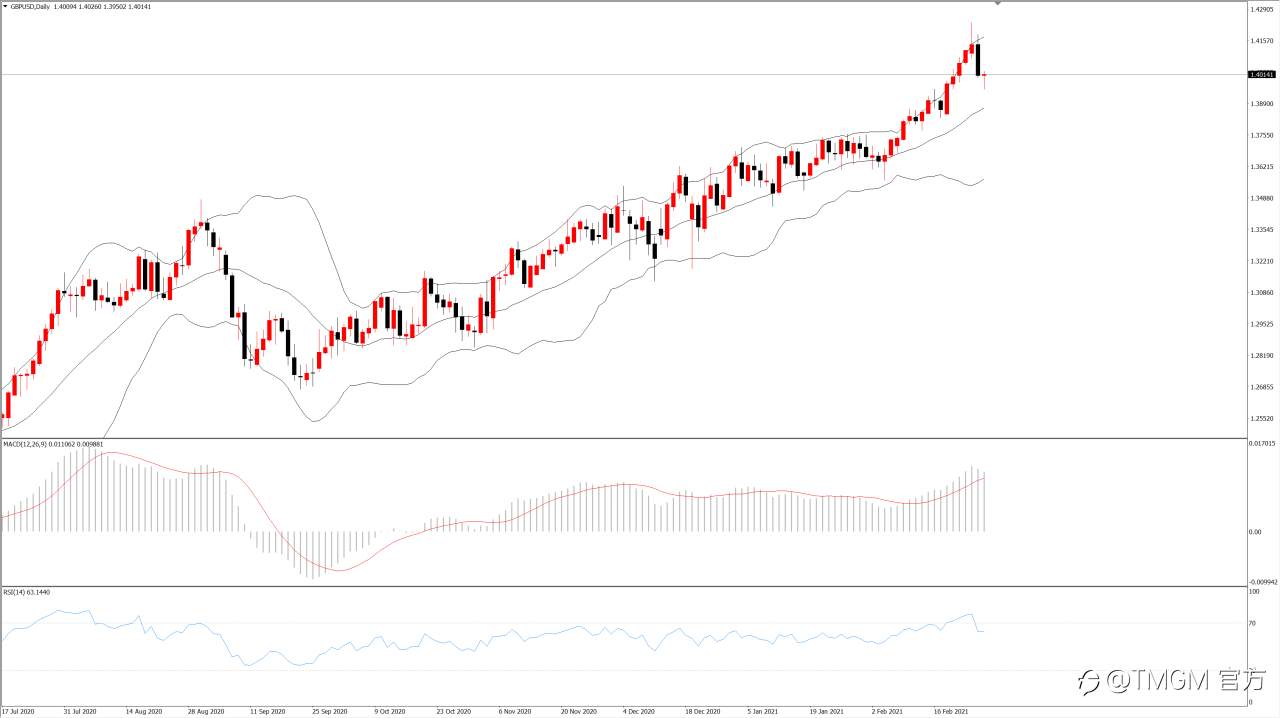Viewport: 1280px width, 718px height.
Task: Click the 1.36215 price axis label
Action: (1263, 167)
